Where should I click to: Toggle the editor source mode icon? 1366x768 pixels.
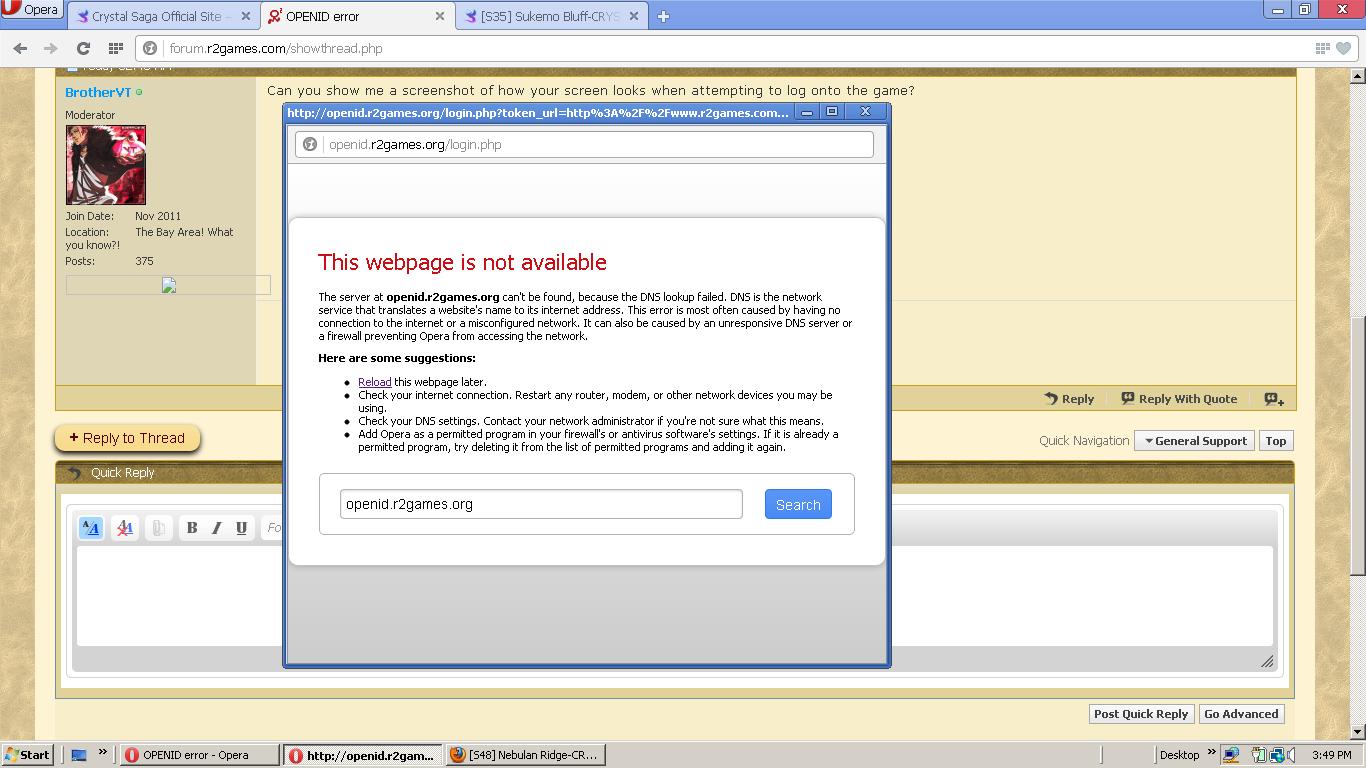[x=91, y=528]
